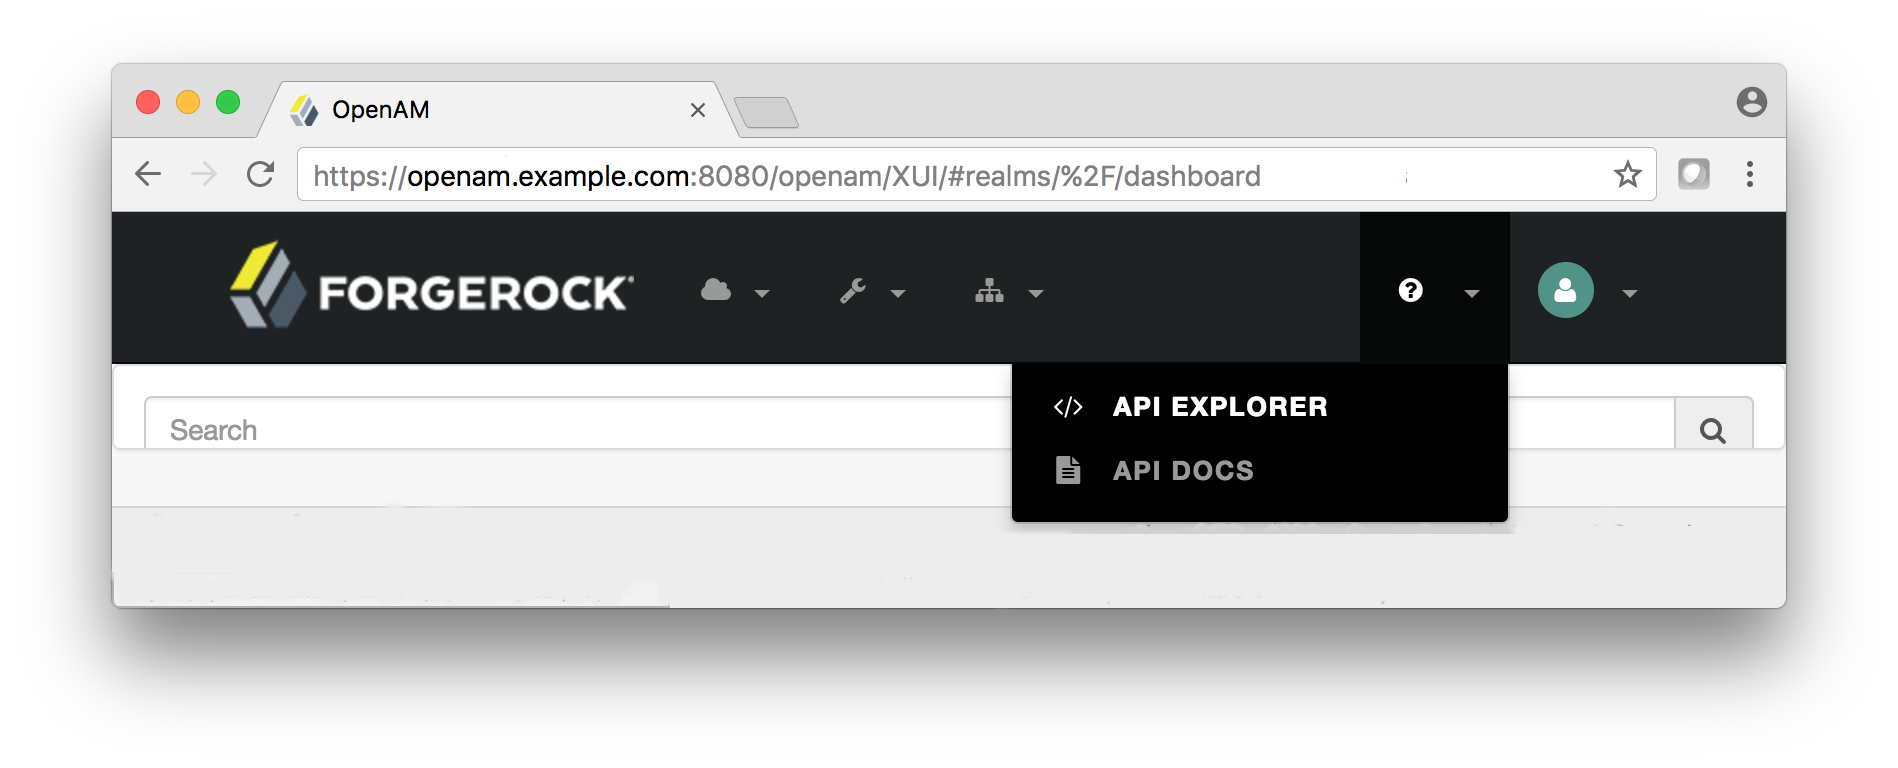Select the Configure wrench icon
The height and width of the screenshot is (768, 1898).
(854, 291)
